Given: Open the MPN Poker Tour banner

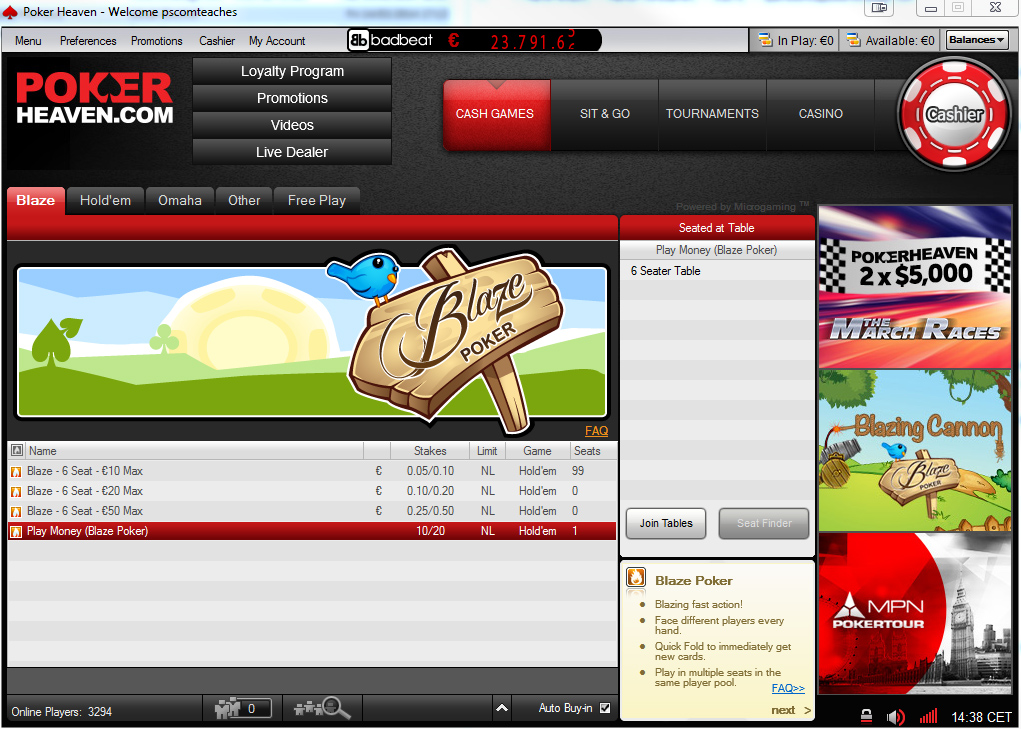Looking at the screenshot, I should coord(915,613).
